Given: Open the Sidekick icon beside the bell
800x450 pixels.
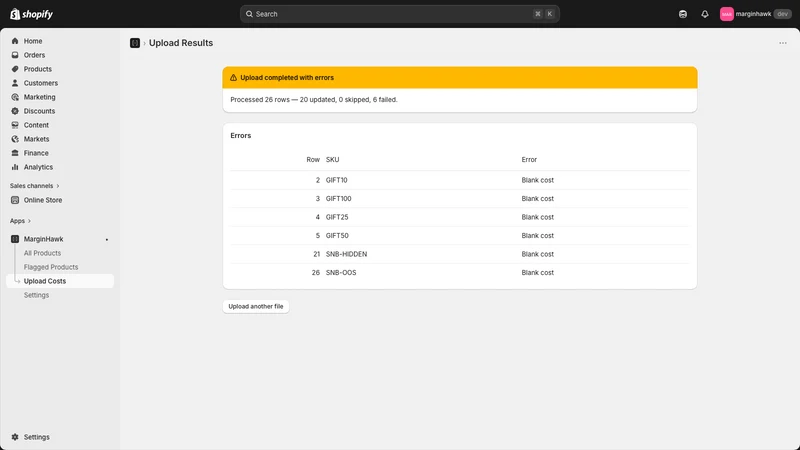Looking at the screenshot, I should 683,14.
